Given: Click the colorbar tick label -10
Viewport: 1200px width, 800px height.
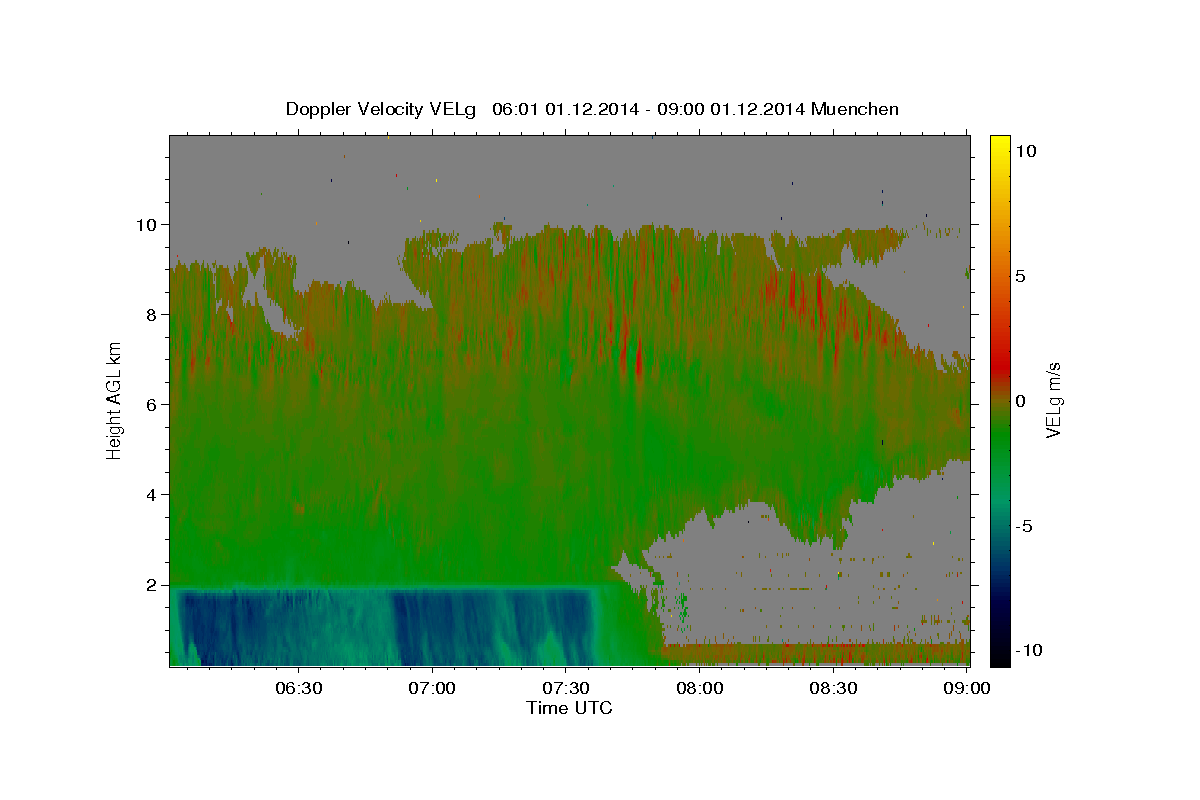Looking at the screenshot, I should (1029, 650).
